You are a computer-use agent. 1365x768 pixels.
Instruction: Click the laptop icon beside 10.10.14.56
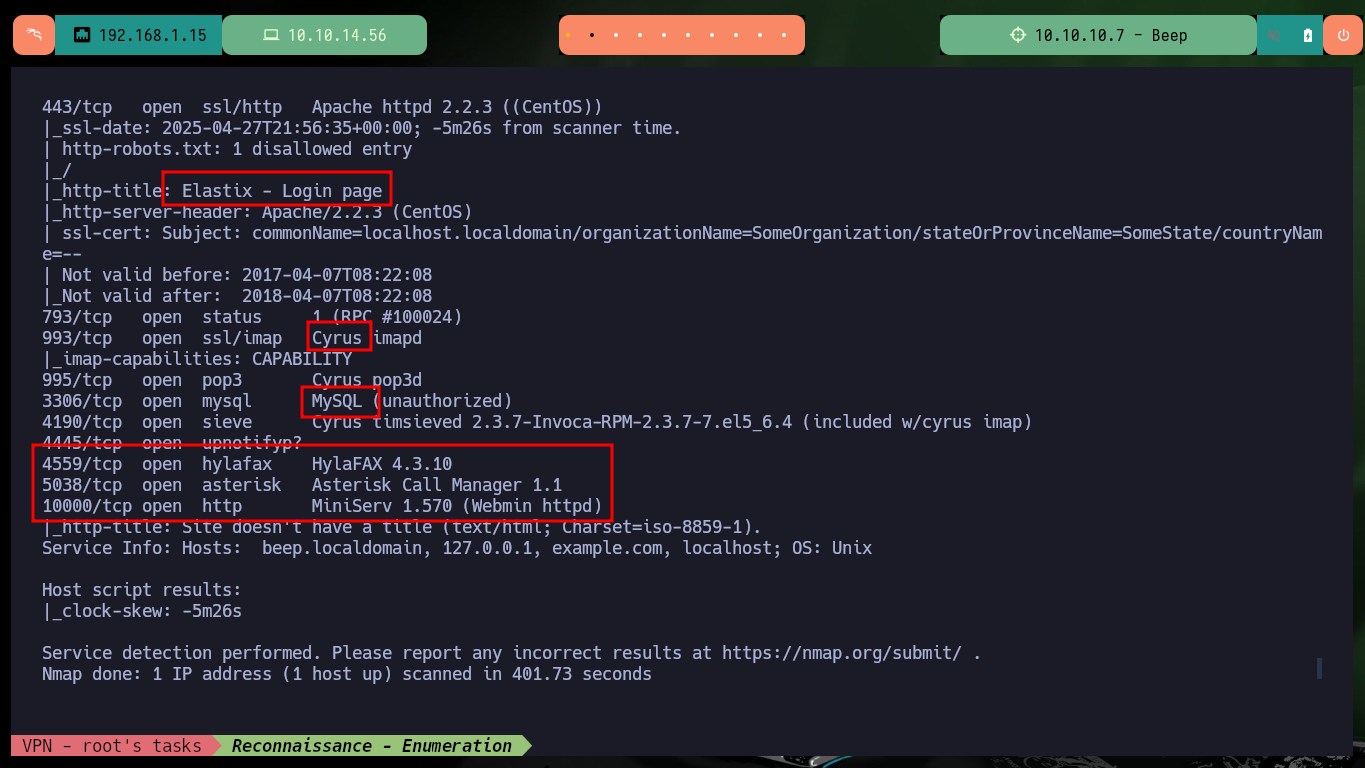point(270,35)
